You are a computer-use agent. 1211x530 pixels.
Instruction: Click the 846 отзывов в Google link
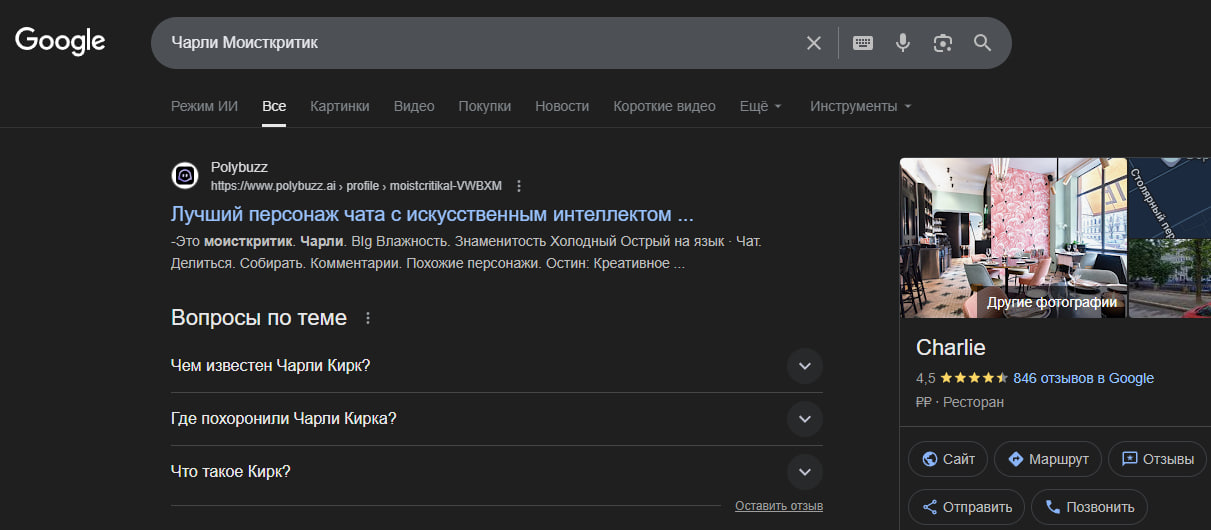point(1083,378)
